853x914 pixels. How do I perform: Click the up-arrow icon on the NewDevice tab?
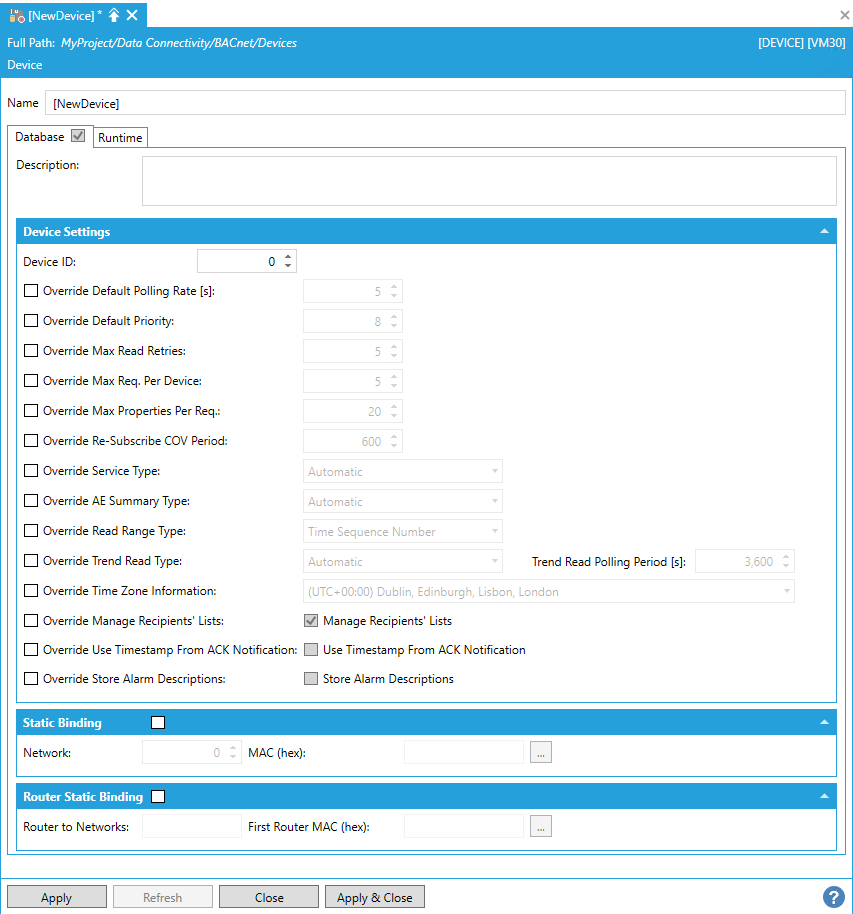pos(114,15)
